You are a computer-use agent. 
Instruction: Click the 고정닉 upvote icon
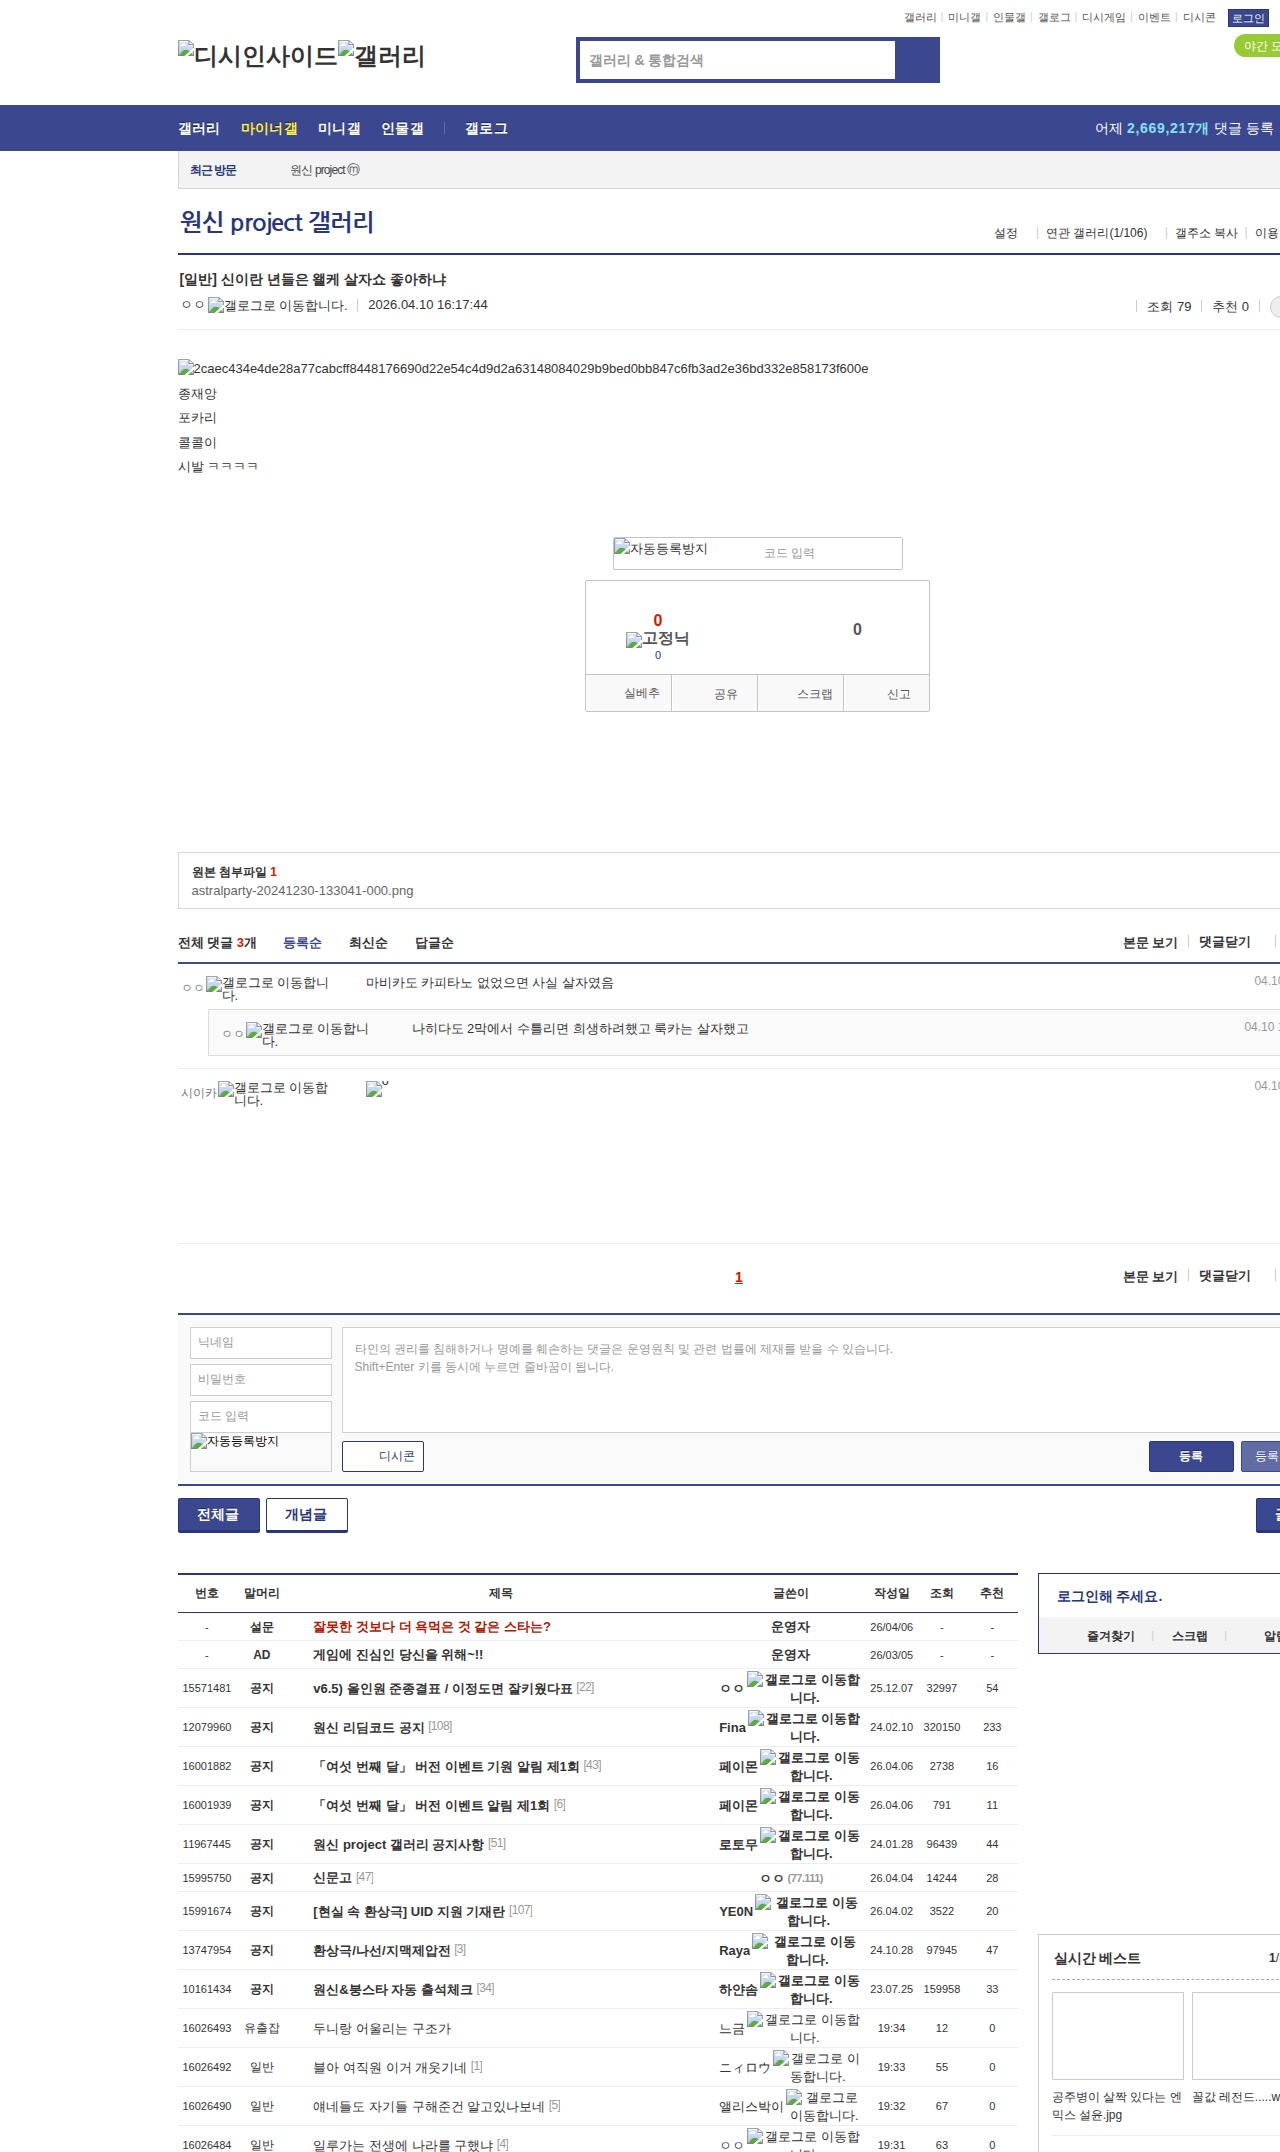657,639
